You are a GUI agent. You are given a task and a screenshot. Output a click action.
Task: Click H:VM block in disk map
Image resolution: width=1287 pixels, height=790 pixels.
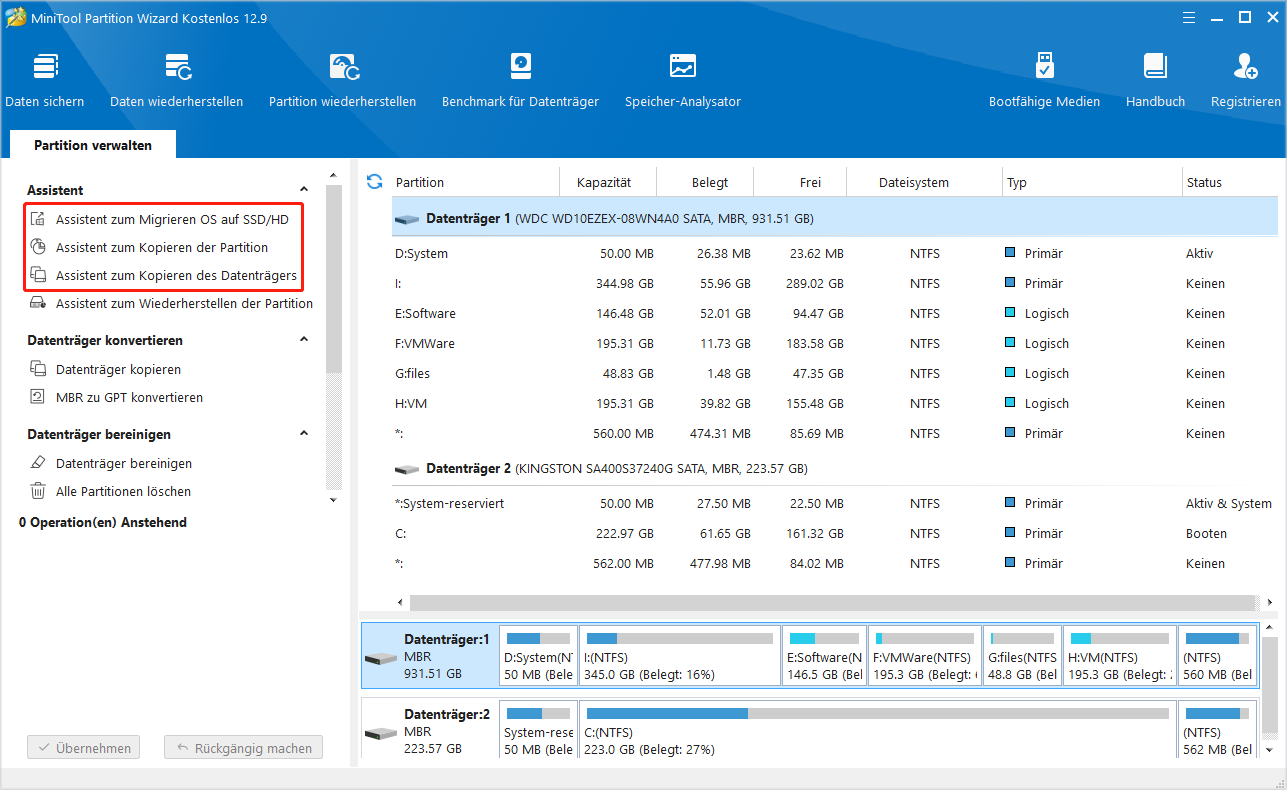[1120, 656]
